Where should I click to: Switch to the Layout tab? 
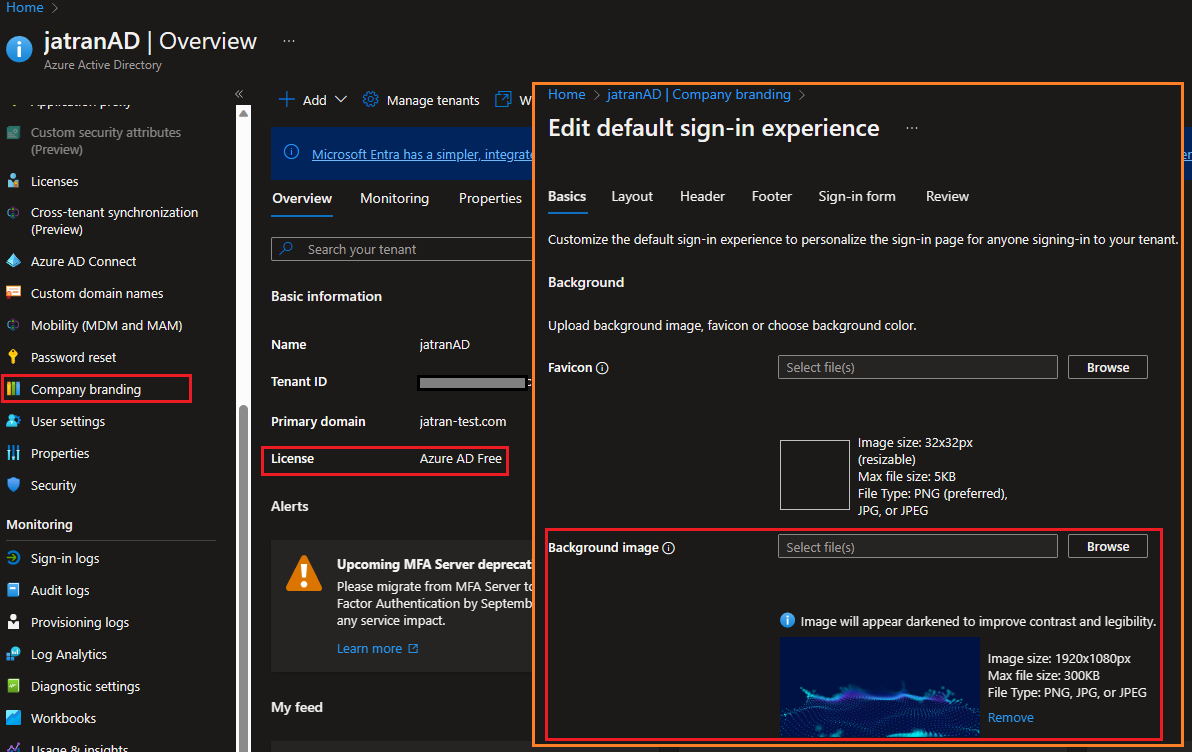[632, 196]
